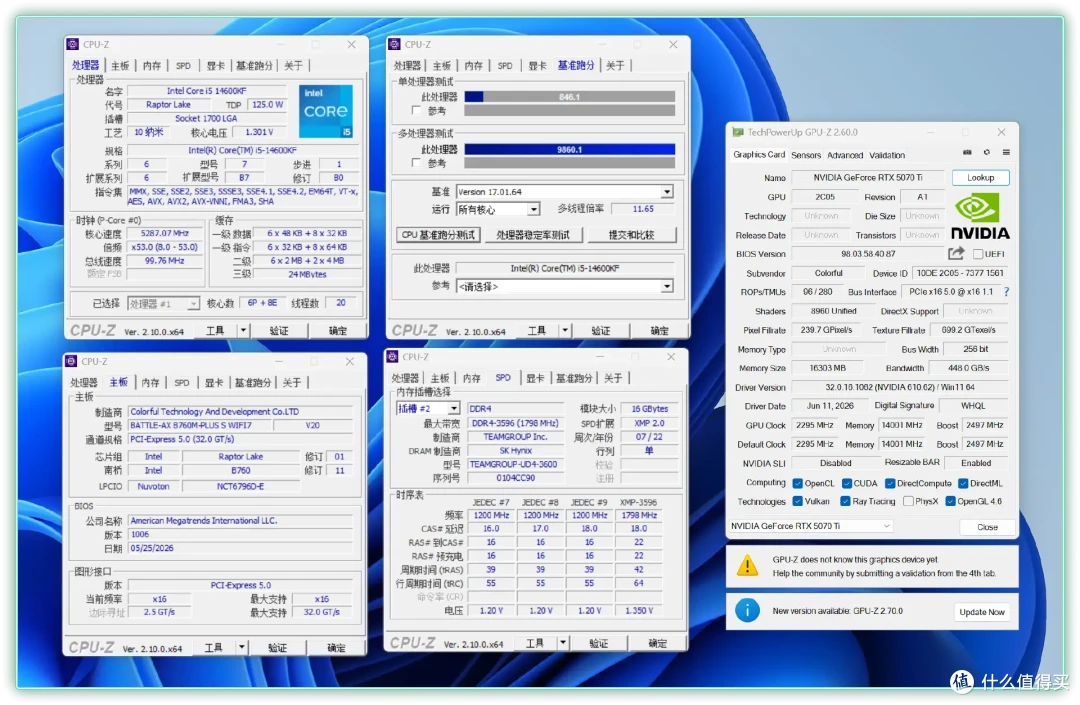Click the multi-thread 9860.1 score bar

click(x=570, y=149)
